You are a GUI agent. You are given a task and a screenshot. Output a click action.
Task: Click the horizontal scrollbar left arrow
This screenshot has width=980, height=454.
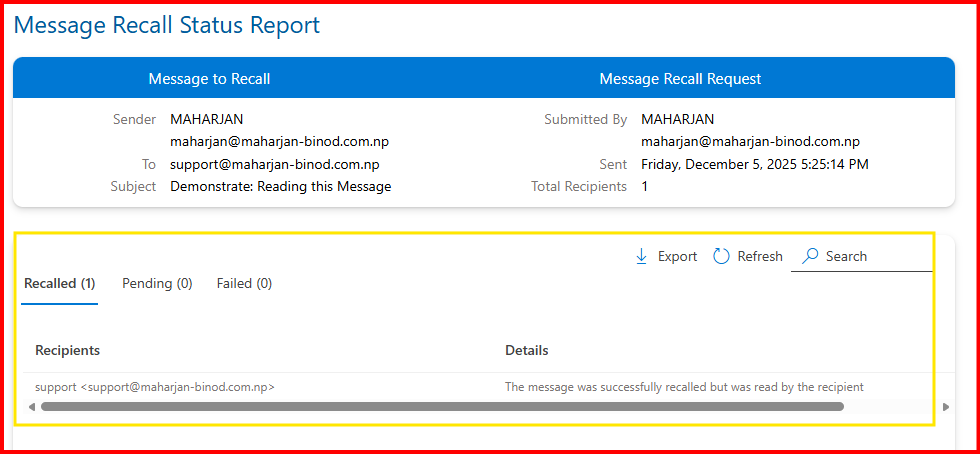pyautogui.click(x=31, y=407)
